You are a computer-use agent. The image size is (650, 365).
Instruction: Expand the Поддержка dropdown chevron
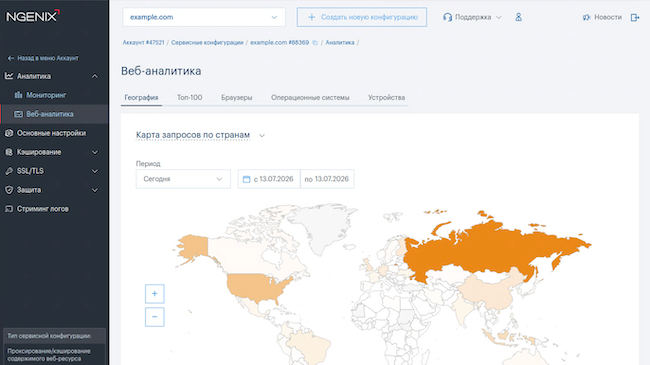[x=499, y=17]
